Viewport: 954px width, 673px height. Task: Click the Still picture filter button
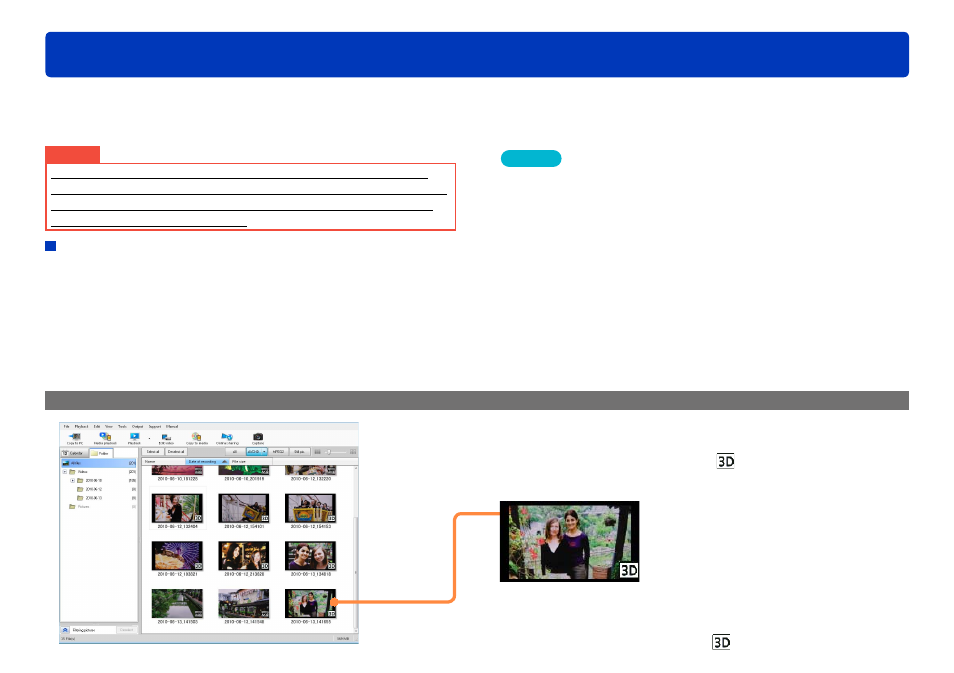click(x=299, y=452)
